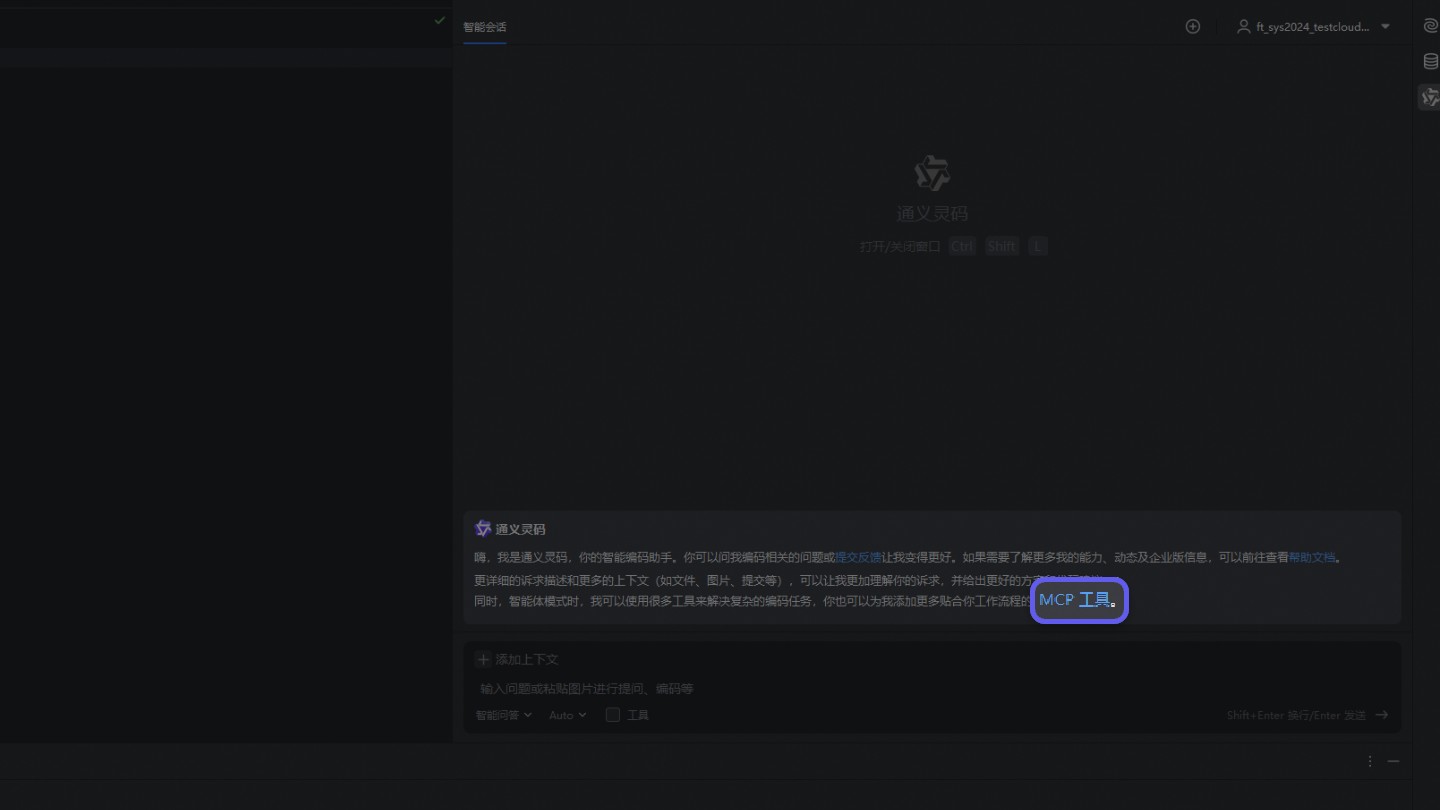The image size is (1440, 810).
Task: Open the 帮助文档 documentation link
Action: (x=1312, y=557)
